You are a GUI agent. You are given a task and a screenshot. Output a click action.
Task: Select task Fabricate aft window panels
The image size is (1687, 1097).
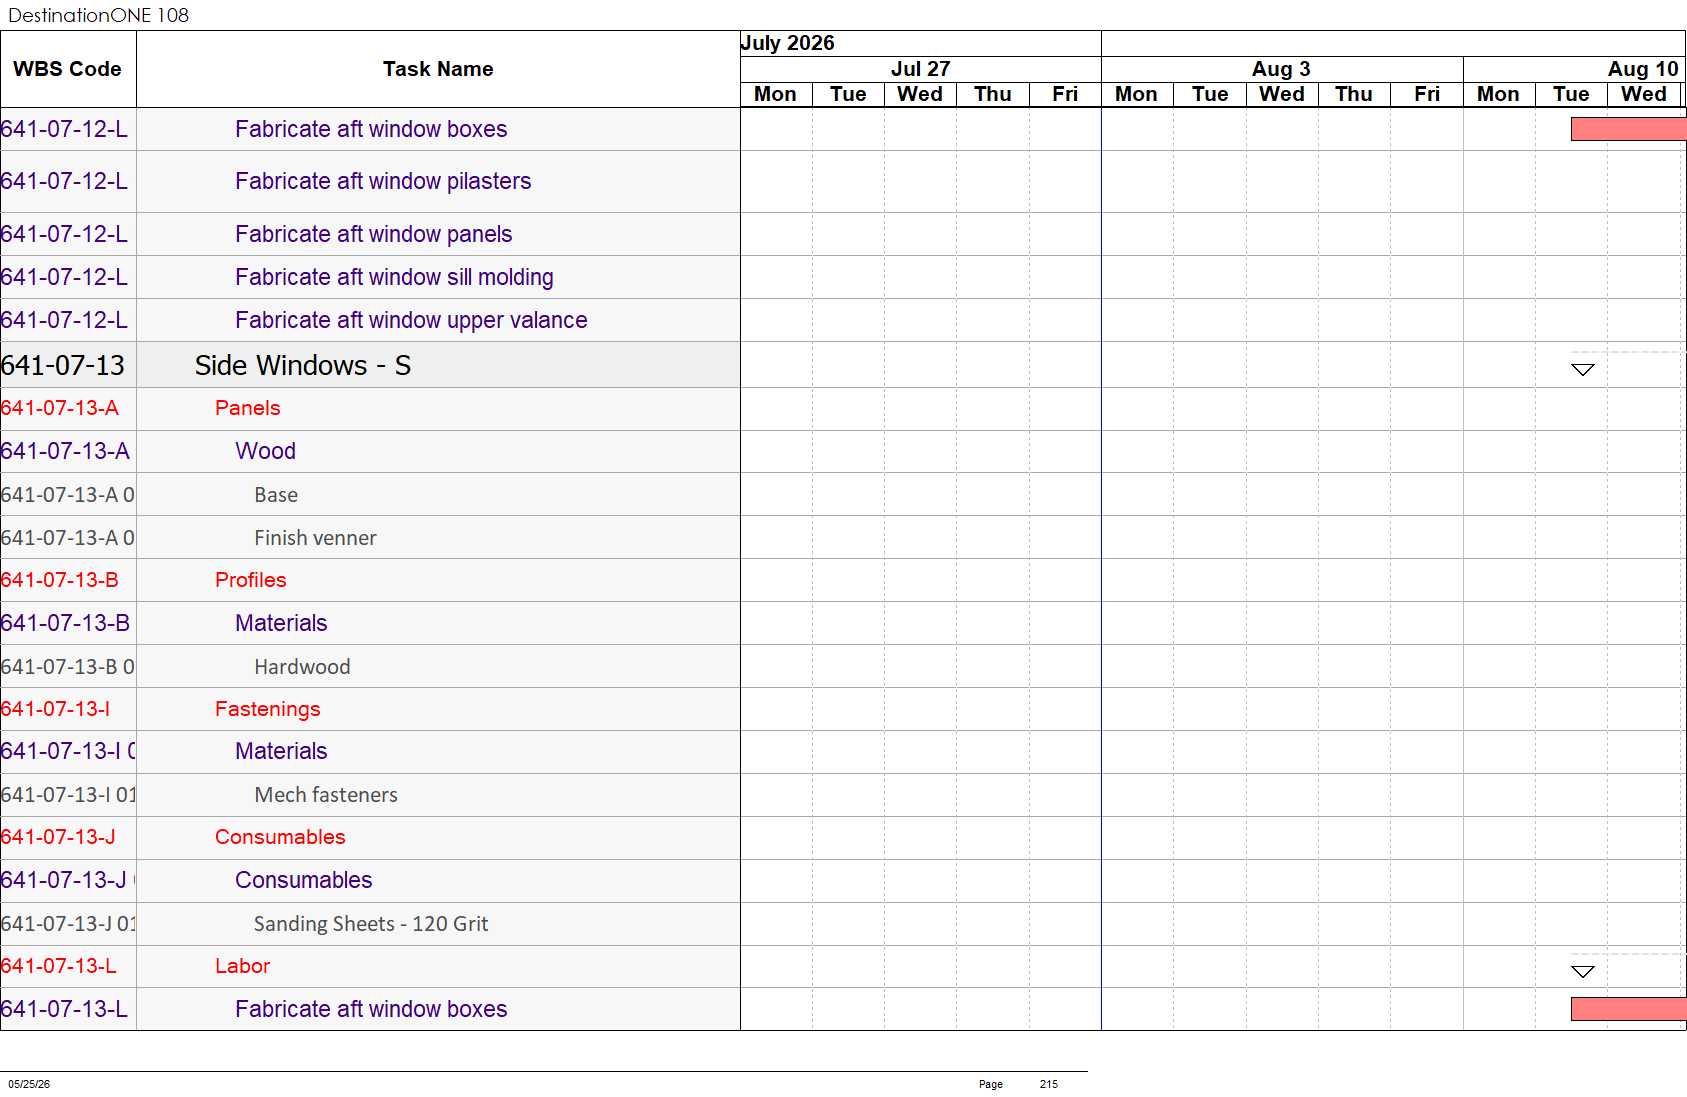[x=373, y=234]
